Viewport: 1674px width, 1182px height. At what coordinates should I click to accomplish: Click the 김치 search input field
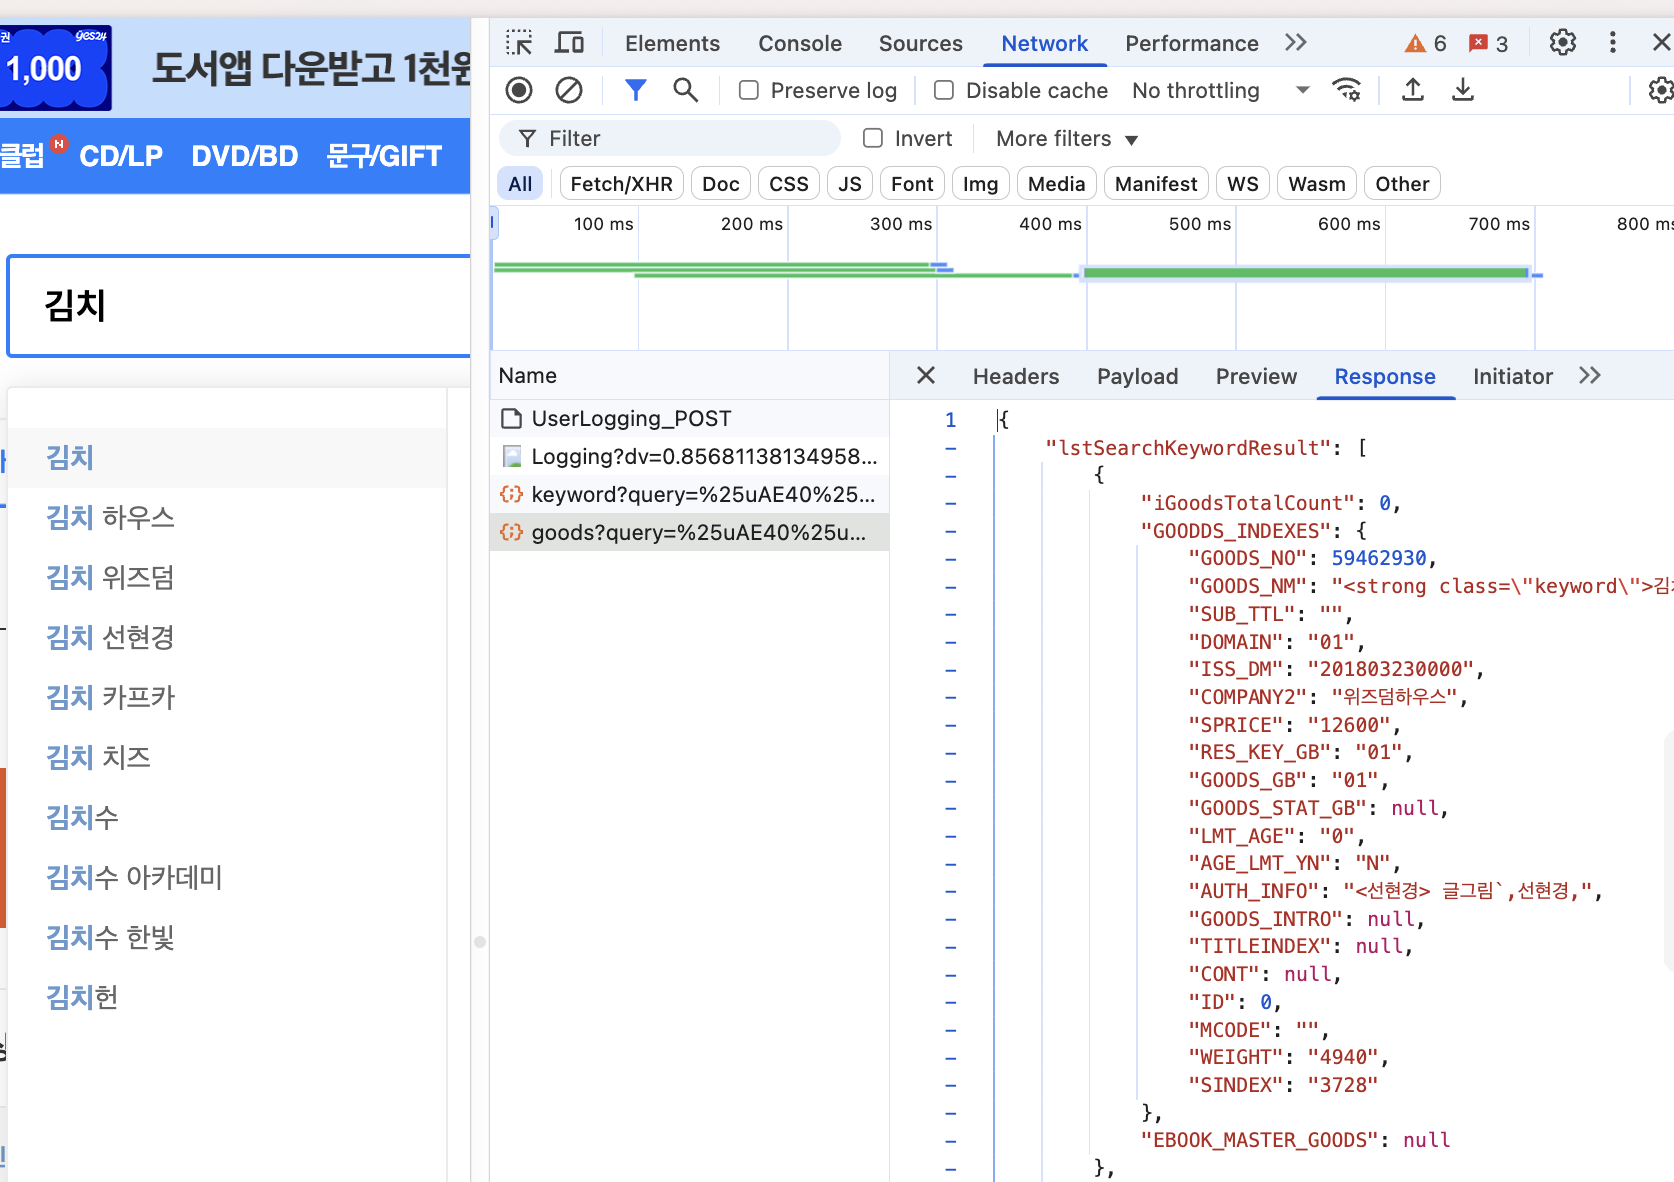(240, 305)
